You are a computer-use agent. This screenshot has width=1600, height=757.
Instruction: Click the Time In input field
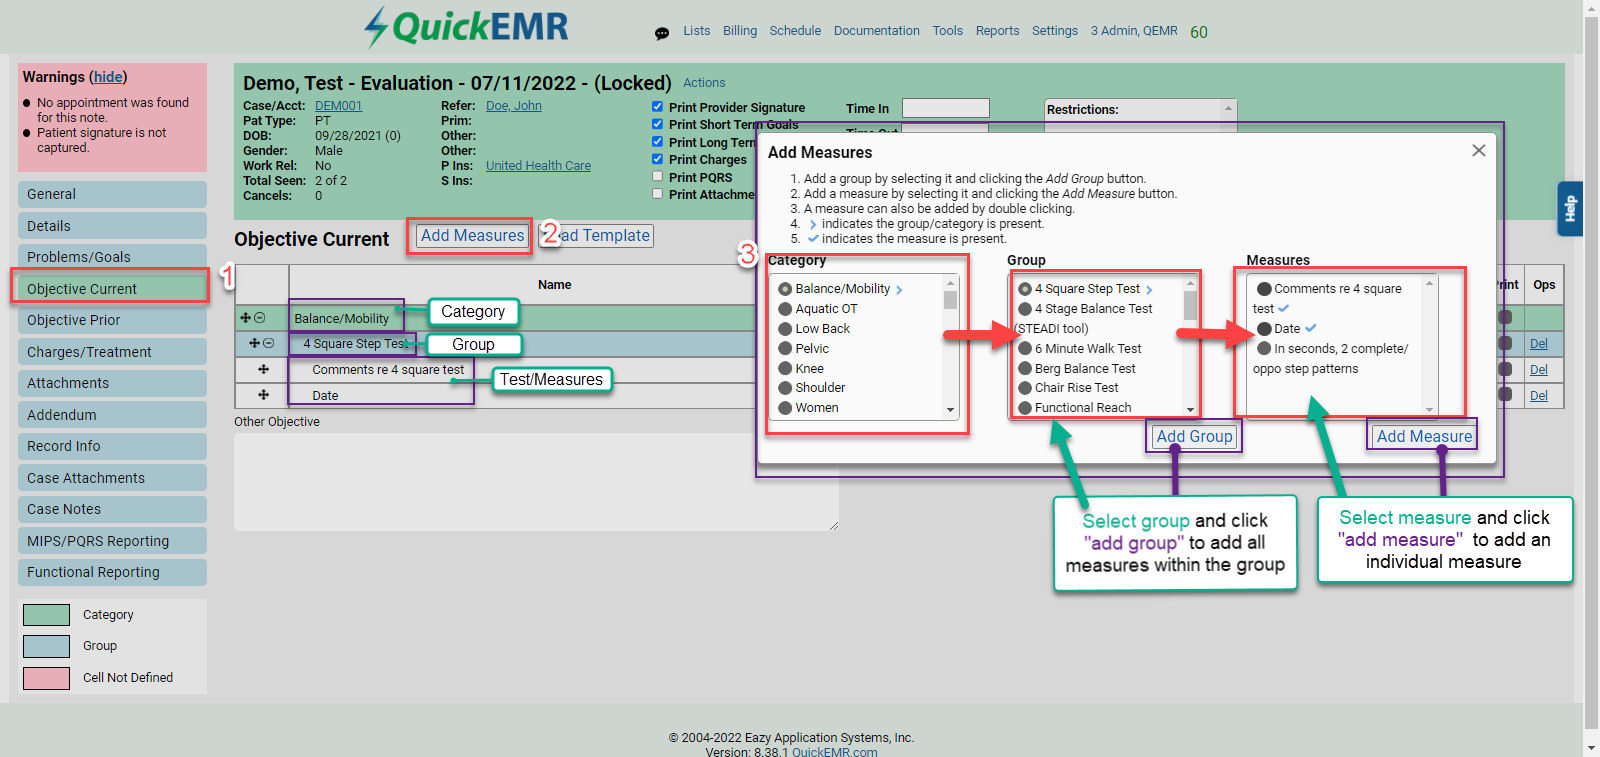point(945,108)
